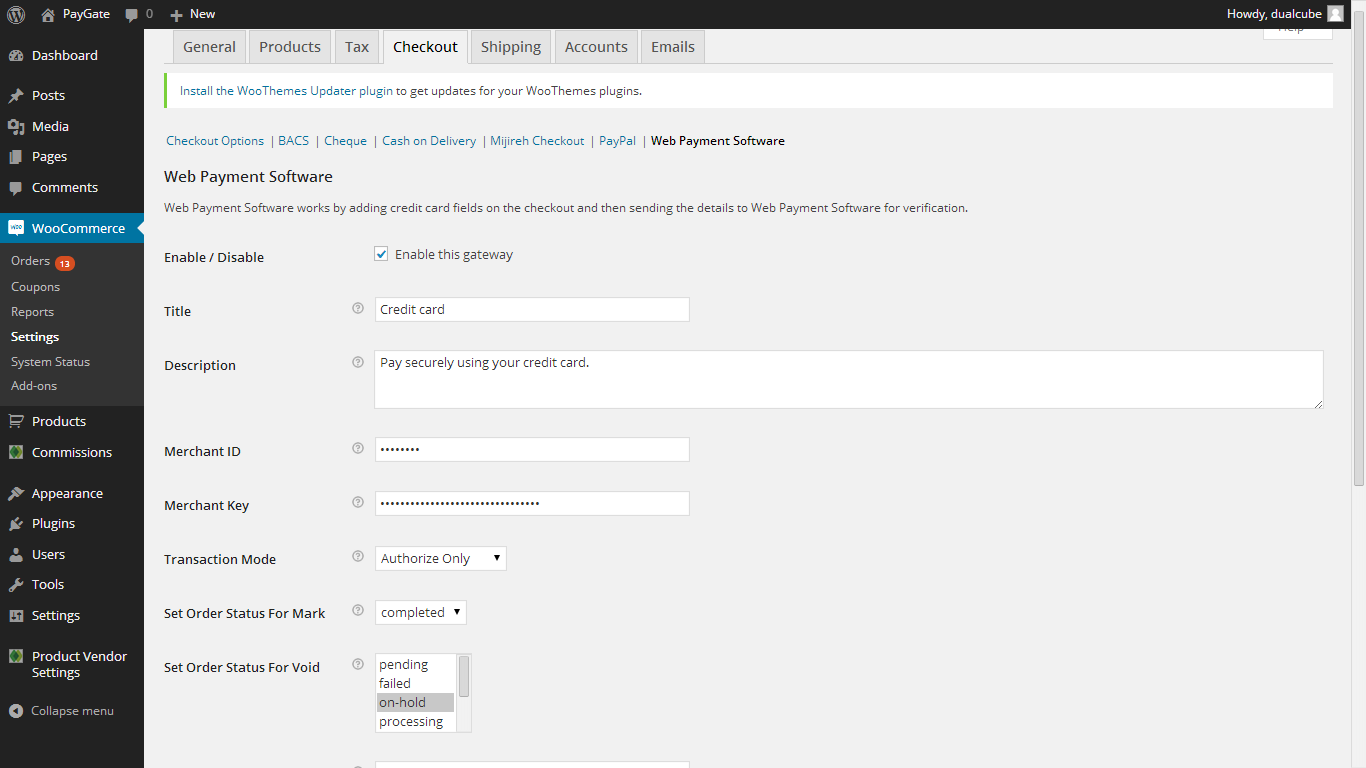The width and height of the screenshot is (1366, 768).
Task: Click the Product Vendor Settings icon
Action: [16, 657]
